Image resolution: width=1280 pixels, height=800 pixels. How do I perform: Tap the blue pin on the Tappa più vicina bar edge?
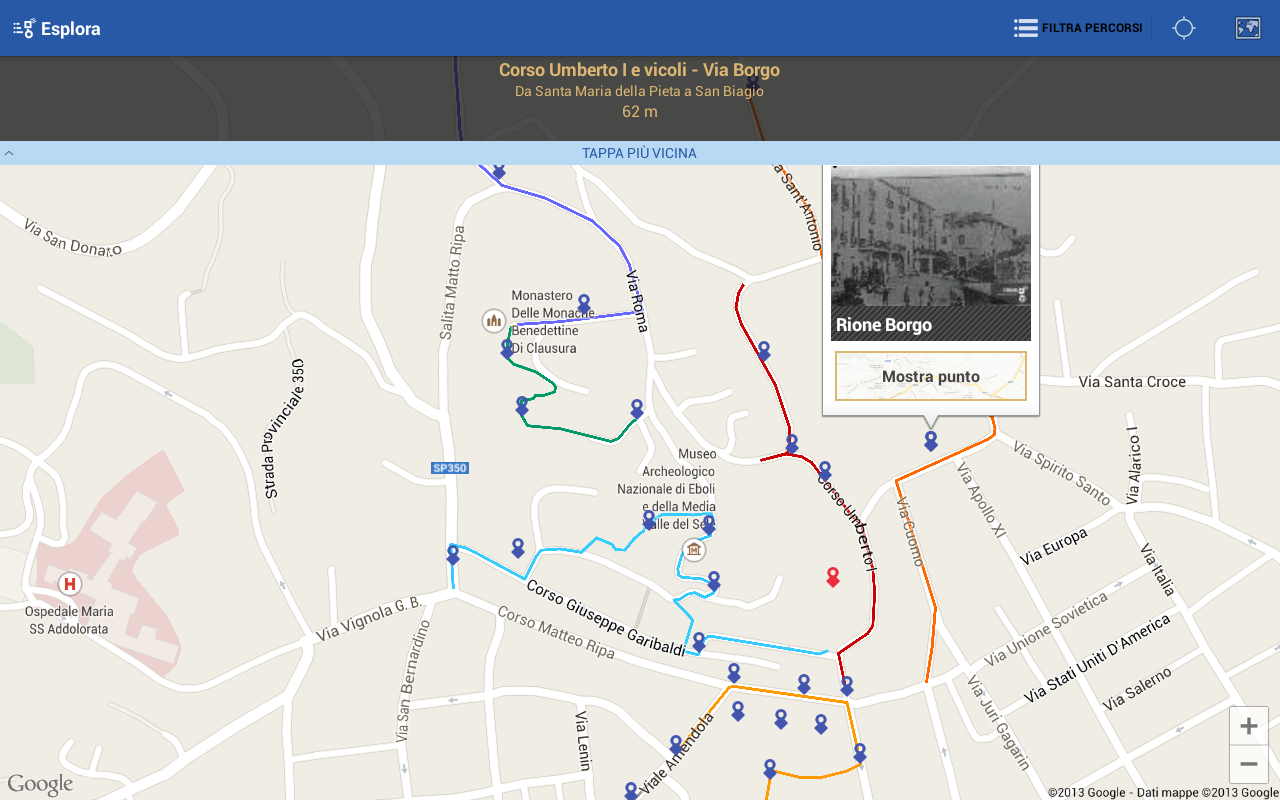pyautogui.click(x=499, y=171)
